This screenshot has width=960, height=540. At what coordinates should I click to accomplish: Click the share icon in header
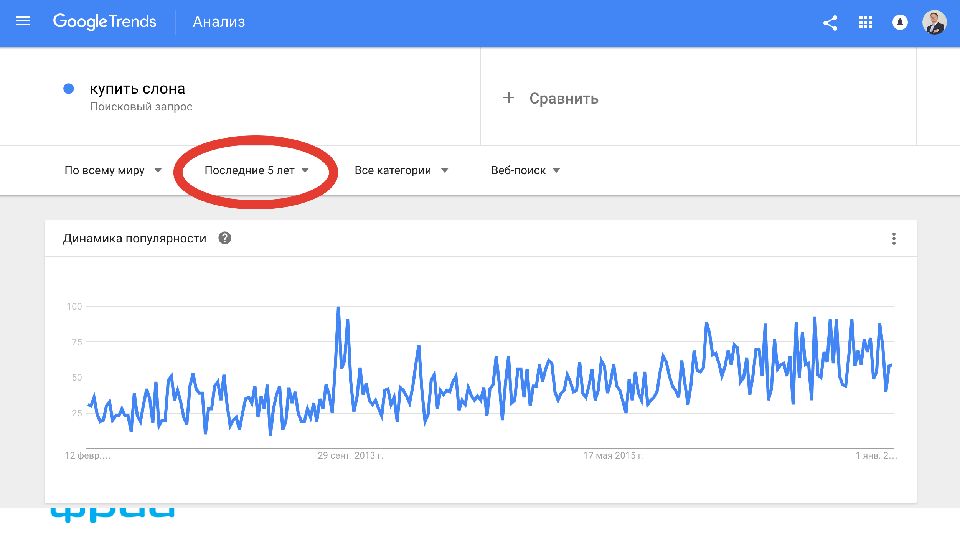[830, 23]
